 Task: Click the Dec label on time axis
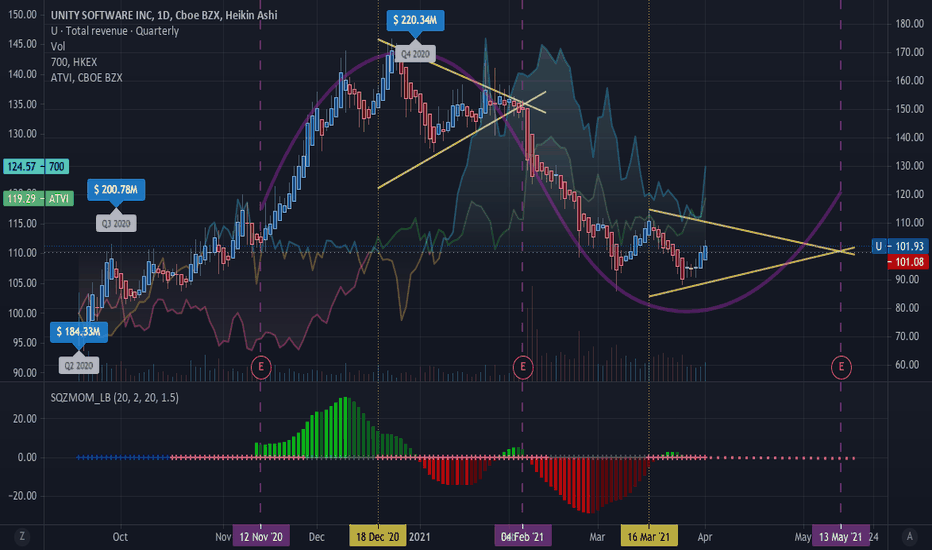(x=317, y=537)
